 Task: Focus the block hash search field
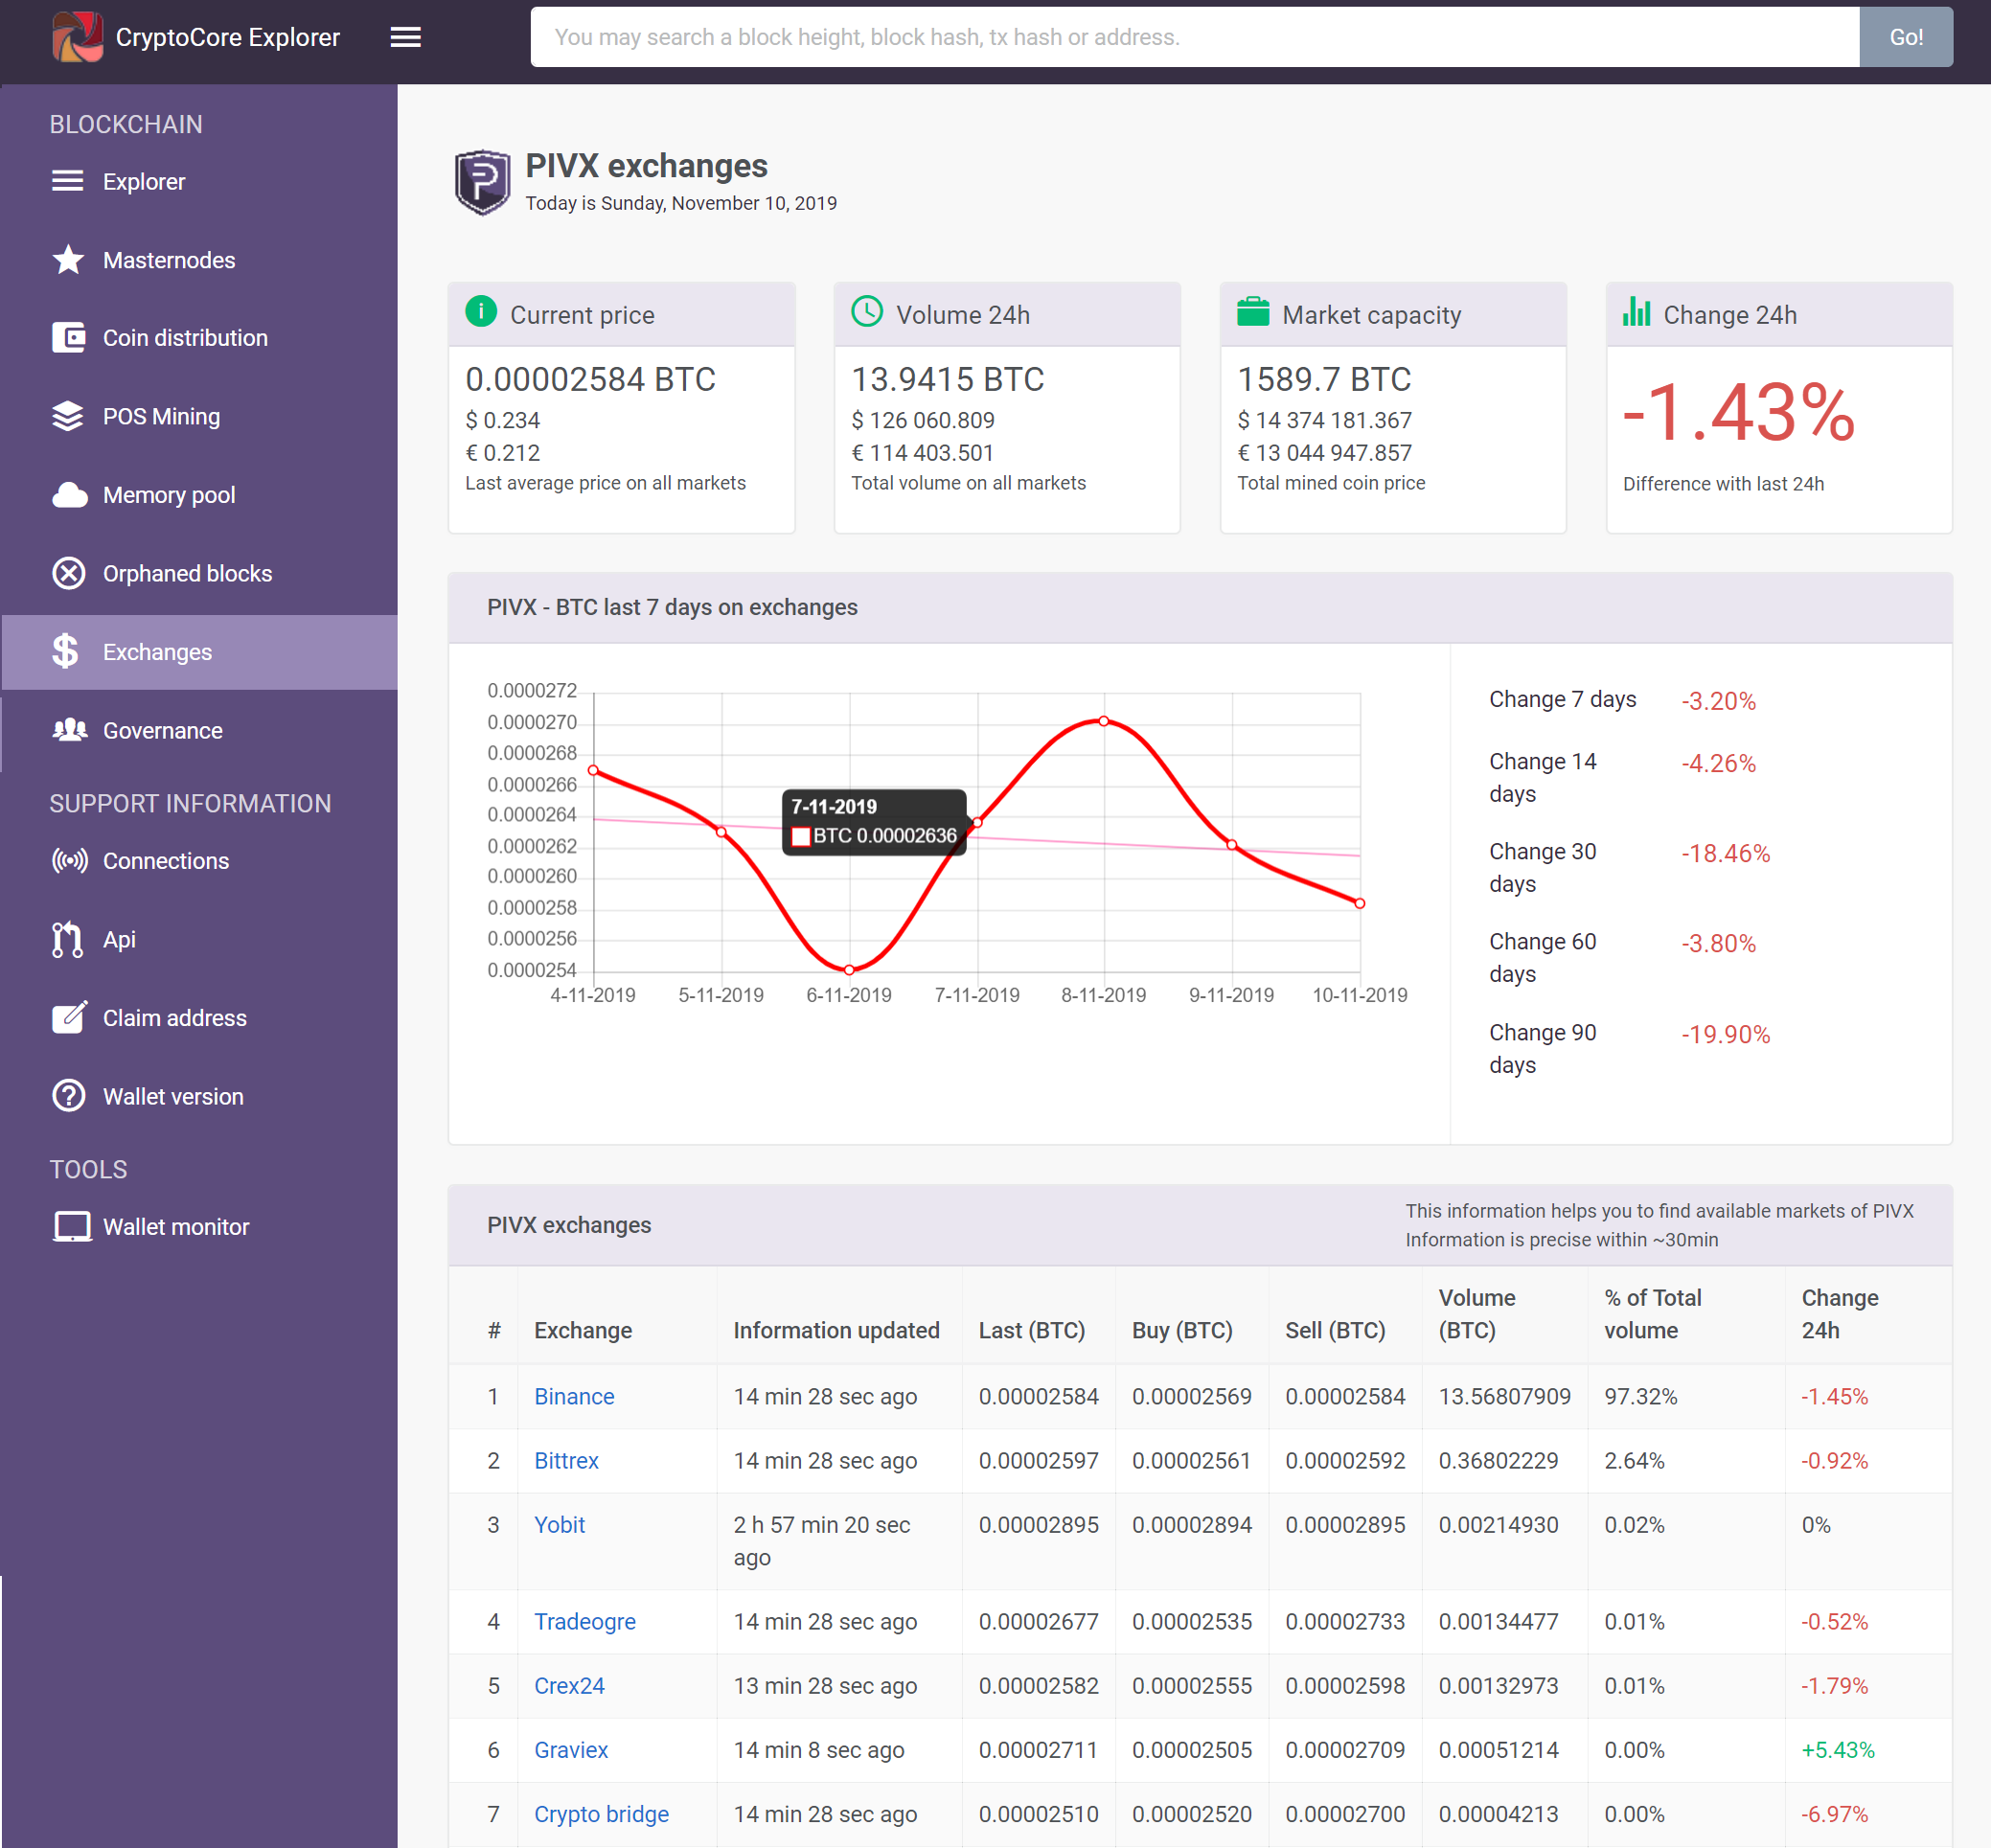(x=1195, y=37)
